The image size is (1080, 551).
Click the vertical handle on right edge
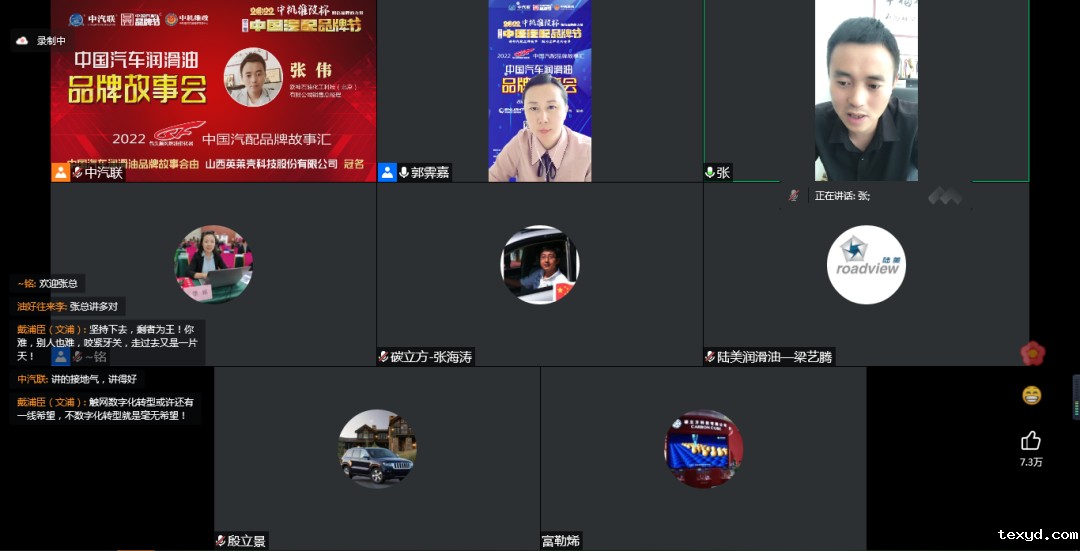1076,397
